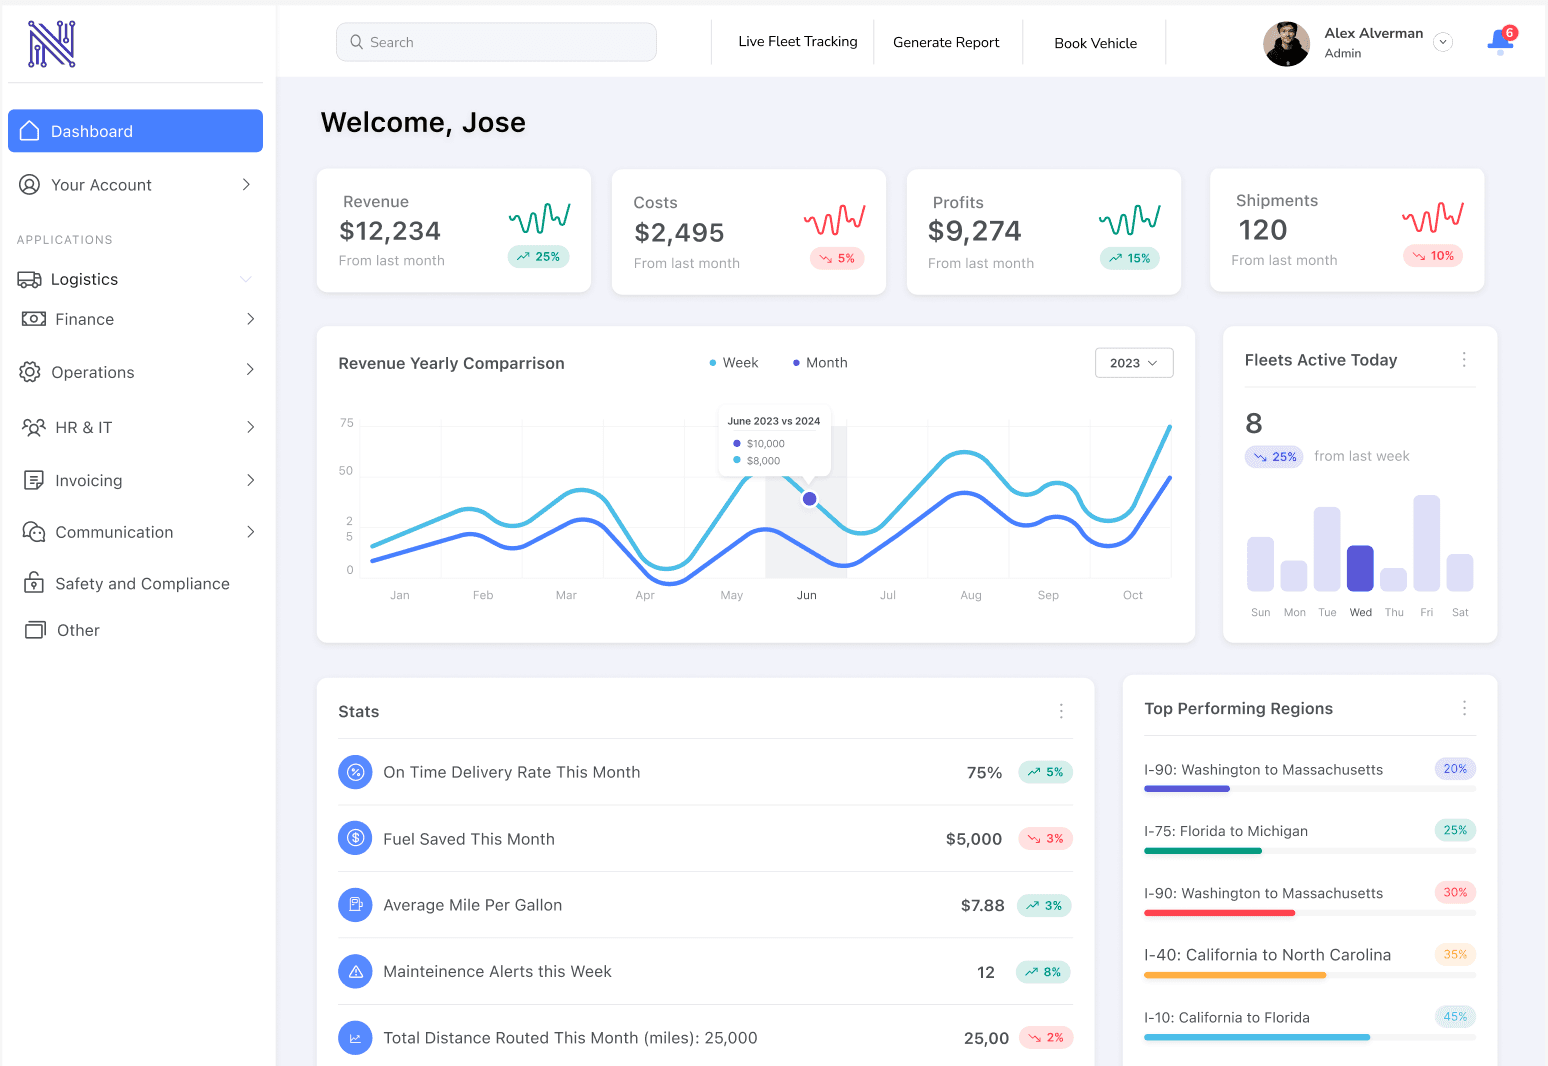
Task: Click the I-10 California to Florida progress bar
Action: tap(1309, 1037)
